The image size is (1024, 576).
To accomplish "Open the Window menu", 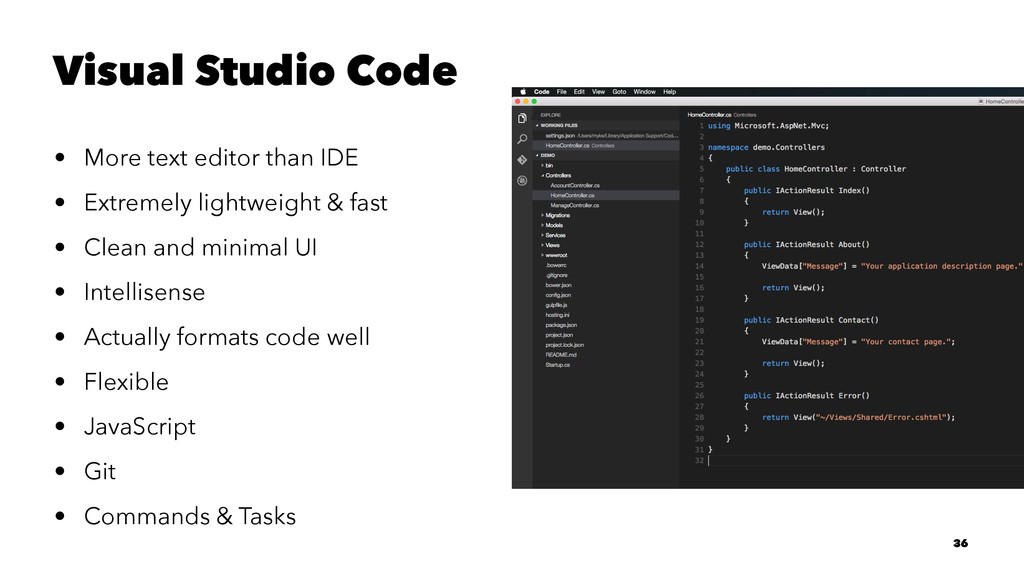I will pos(644,92).
